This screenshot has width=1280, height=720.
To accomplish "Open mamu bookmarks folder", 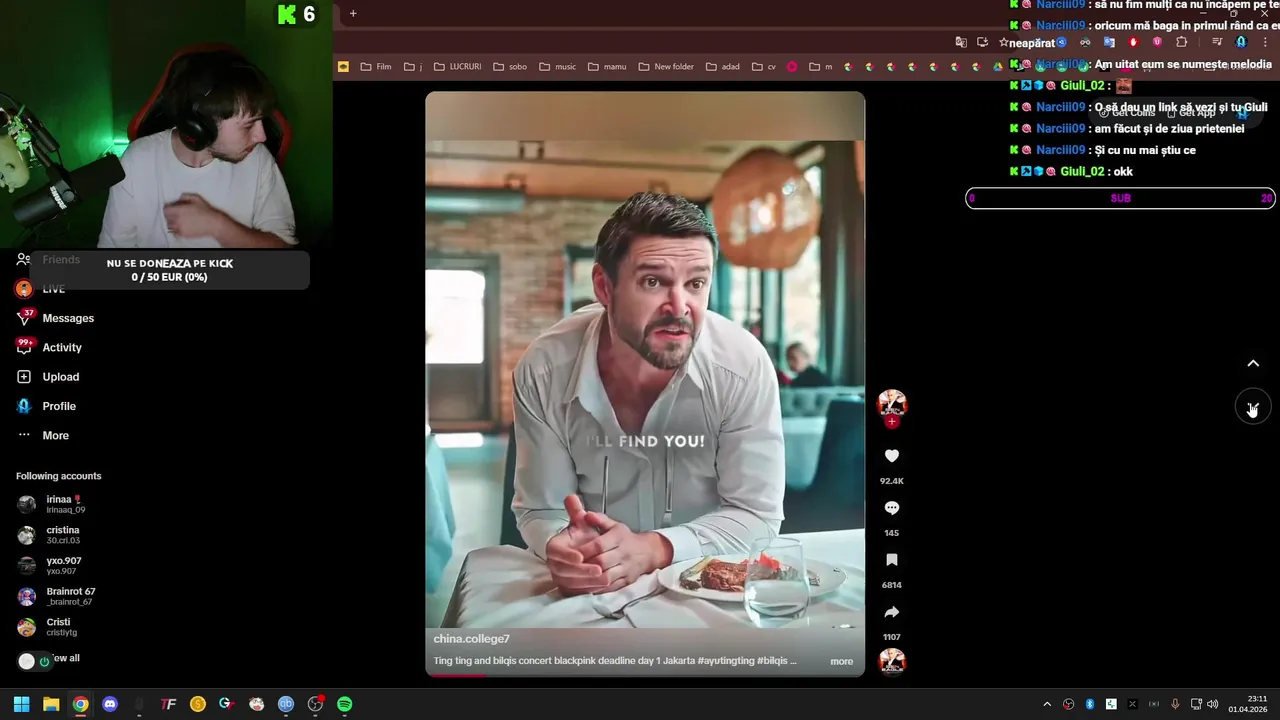I will (607, 67).
